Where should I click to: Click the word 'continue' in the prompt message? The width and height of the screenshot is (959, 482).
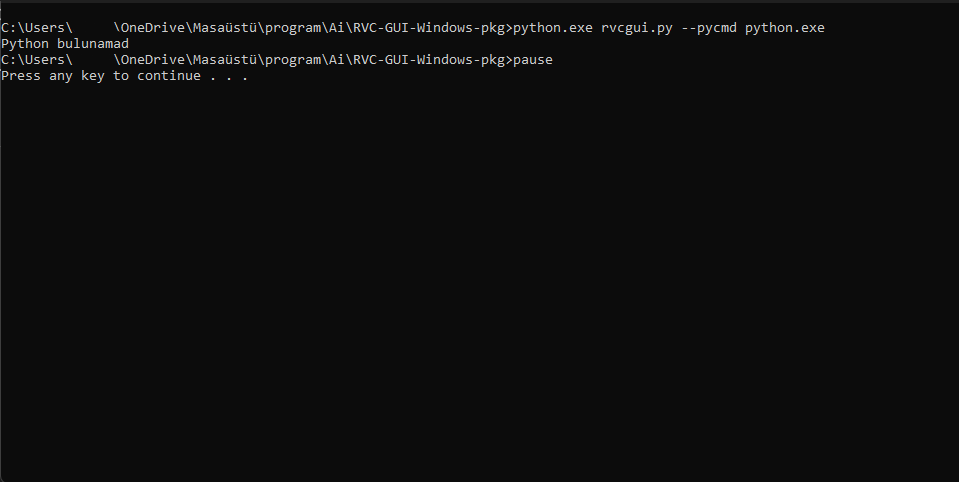pos(168,76)
